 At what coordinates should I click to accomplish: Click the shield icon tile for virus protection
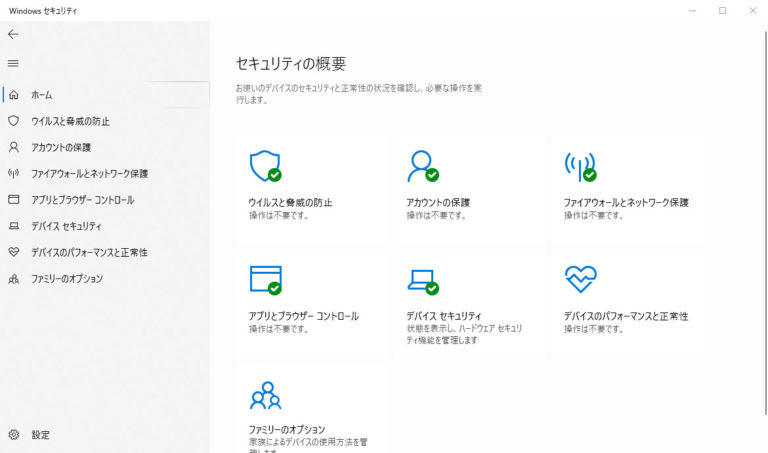point(264,165)
